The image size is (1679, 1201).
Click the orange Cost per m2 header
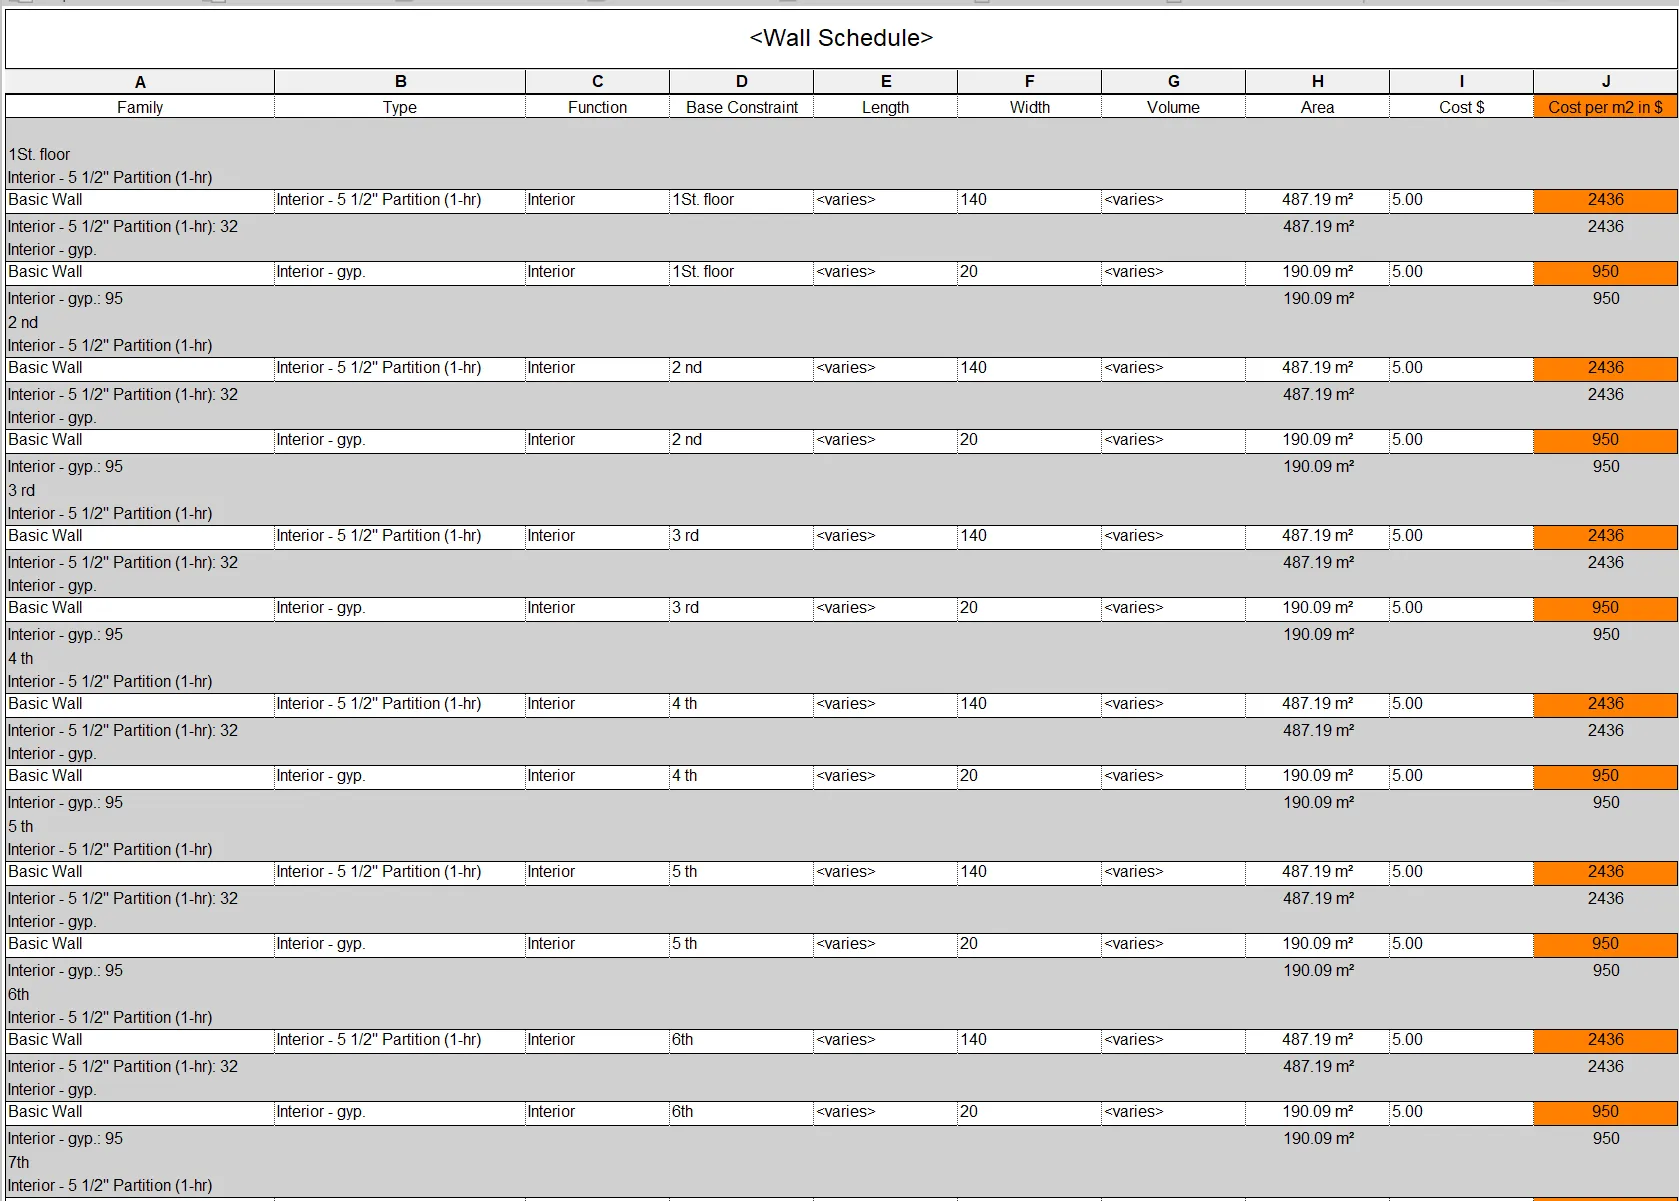coord(1605,107)
